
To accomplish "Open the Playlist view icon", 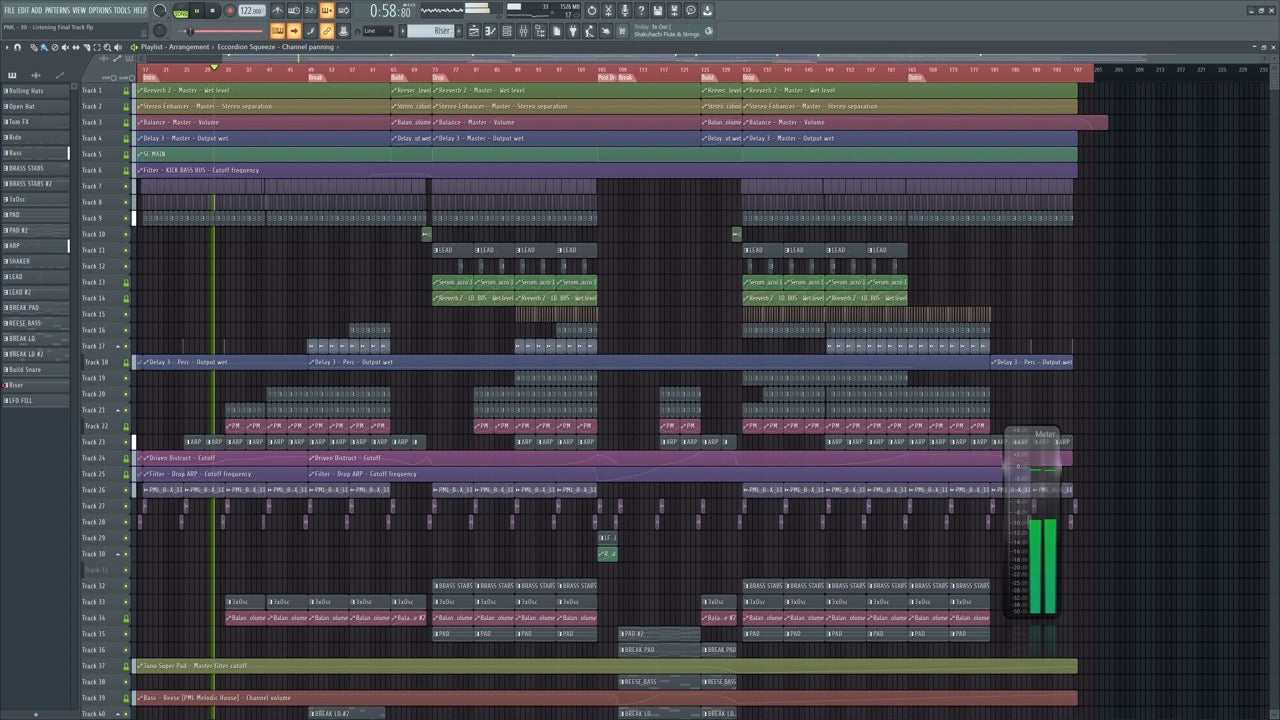I will tap(474, 31).
